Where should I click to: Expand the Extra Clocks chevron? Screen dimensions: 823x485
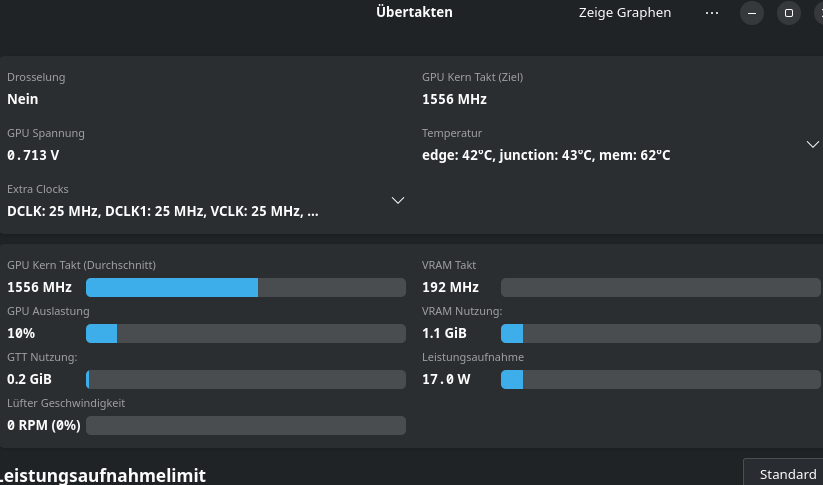(398, 201)
